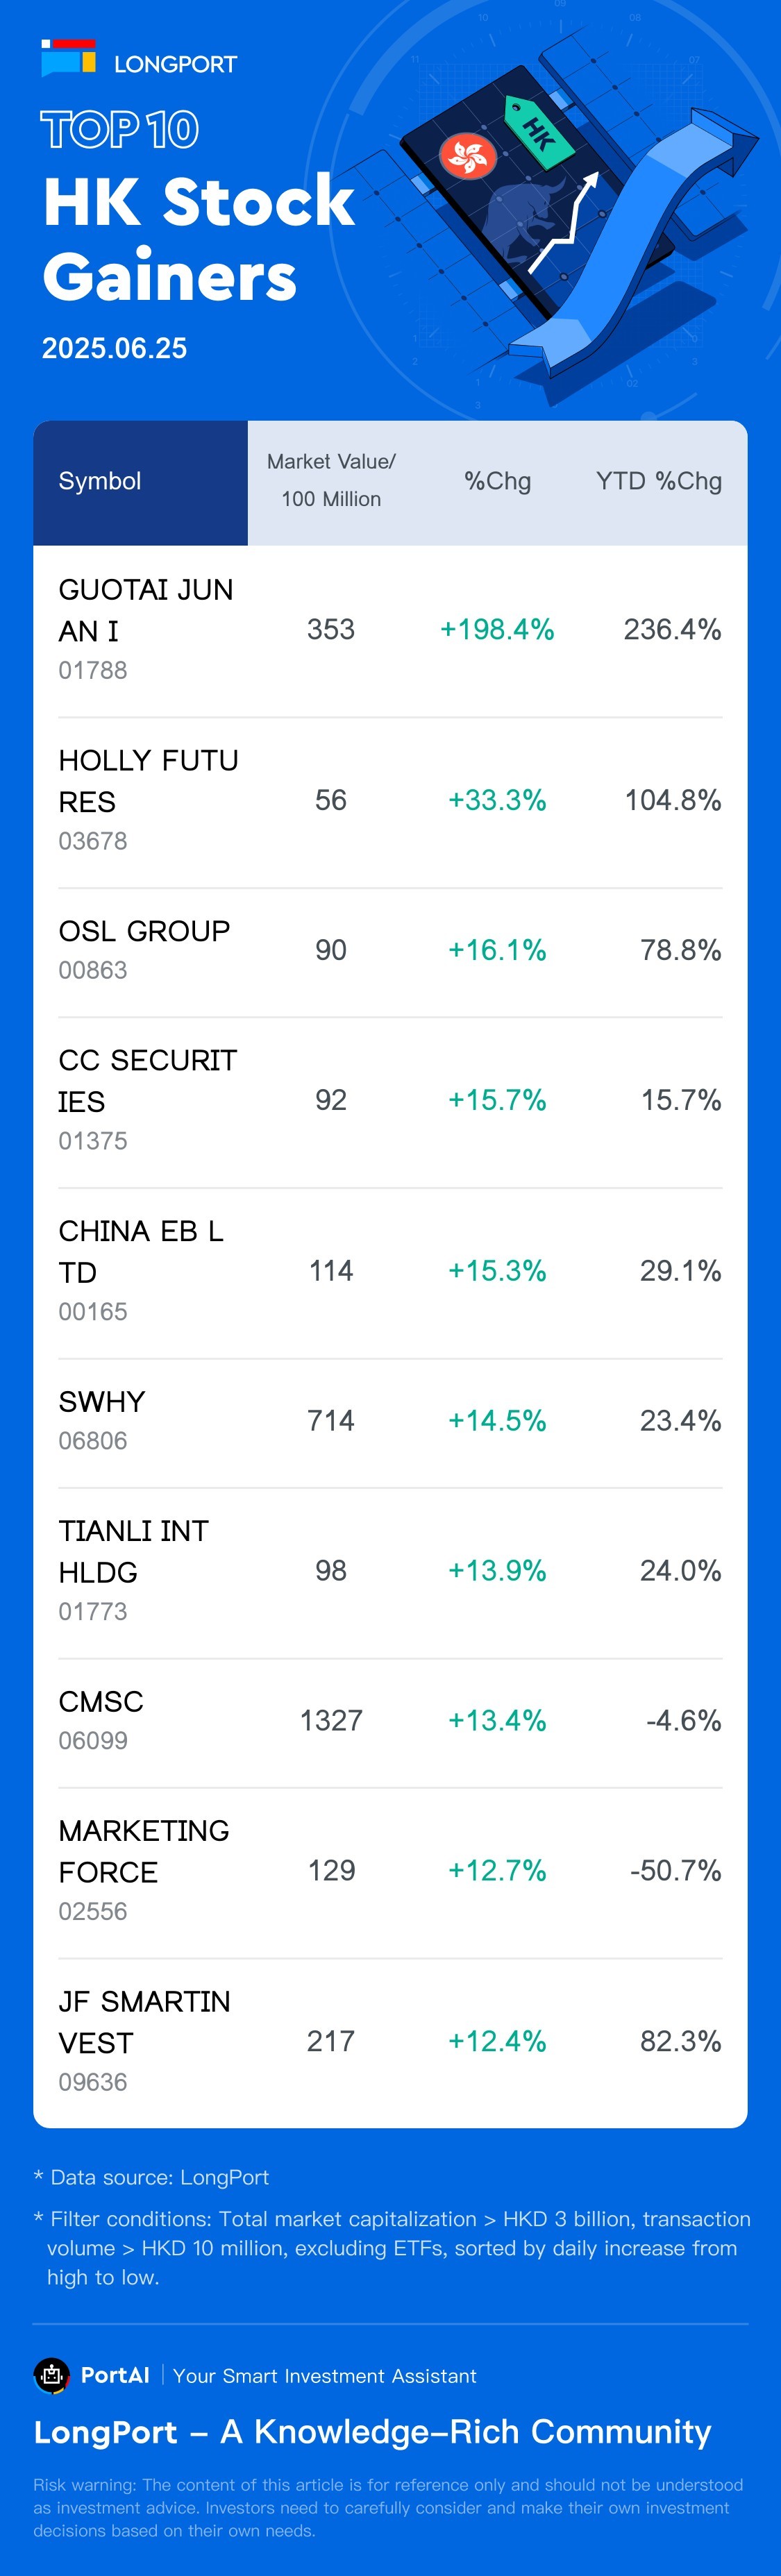Click stock code 01375 under CC SECURITIES

click(93, 1141)
